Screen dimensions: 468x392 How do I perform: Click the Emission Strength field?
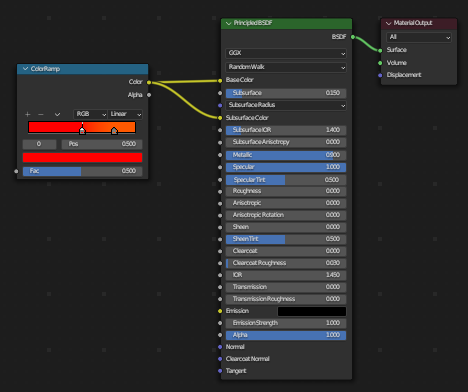tap(286, 323)
